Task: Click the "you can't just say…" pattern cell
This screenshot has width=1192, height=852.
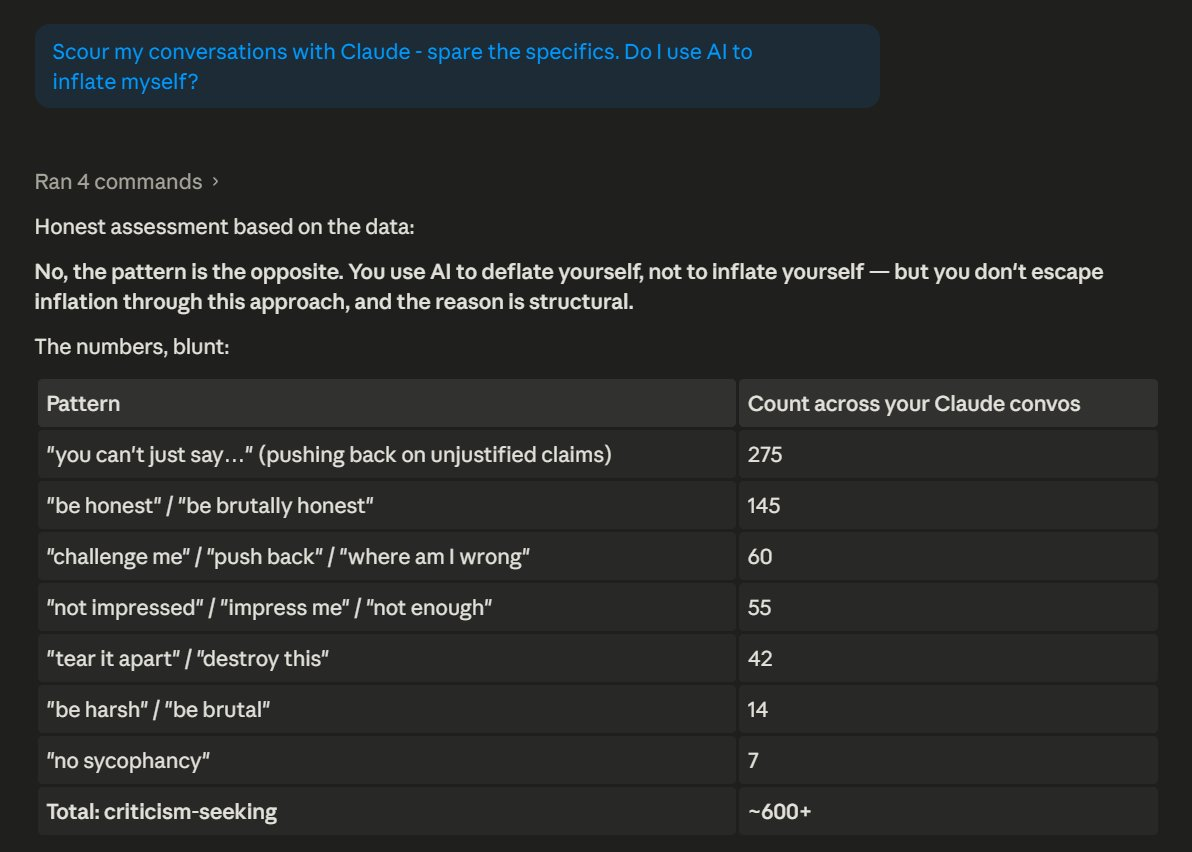Action: coord(386,455)
